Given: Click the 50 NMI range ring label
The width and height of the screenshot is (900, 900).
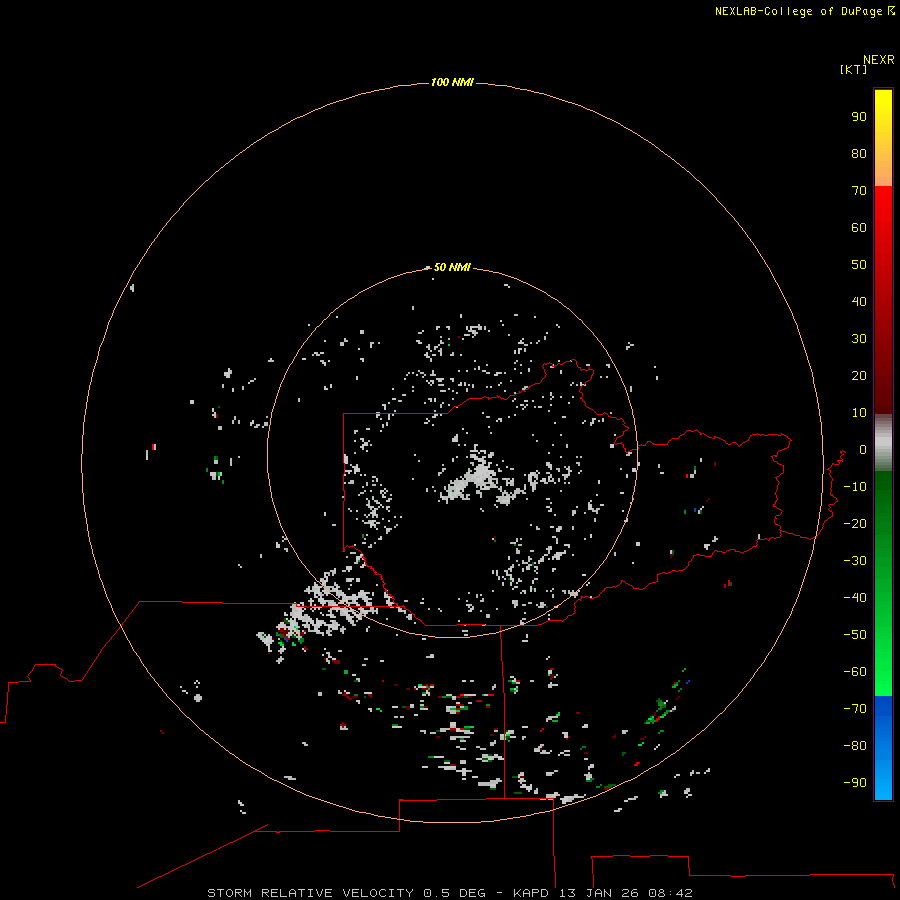Looking at the screenshot, I should pyautogui.click(x=452, y=267).
